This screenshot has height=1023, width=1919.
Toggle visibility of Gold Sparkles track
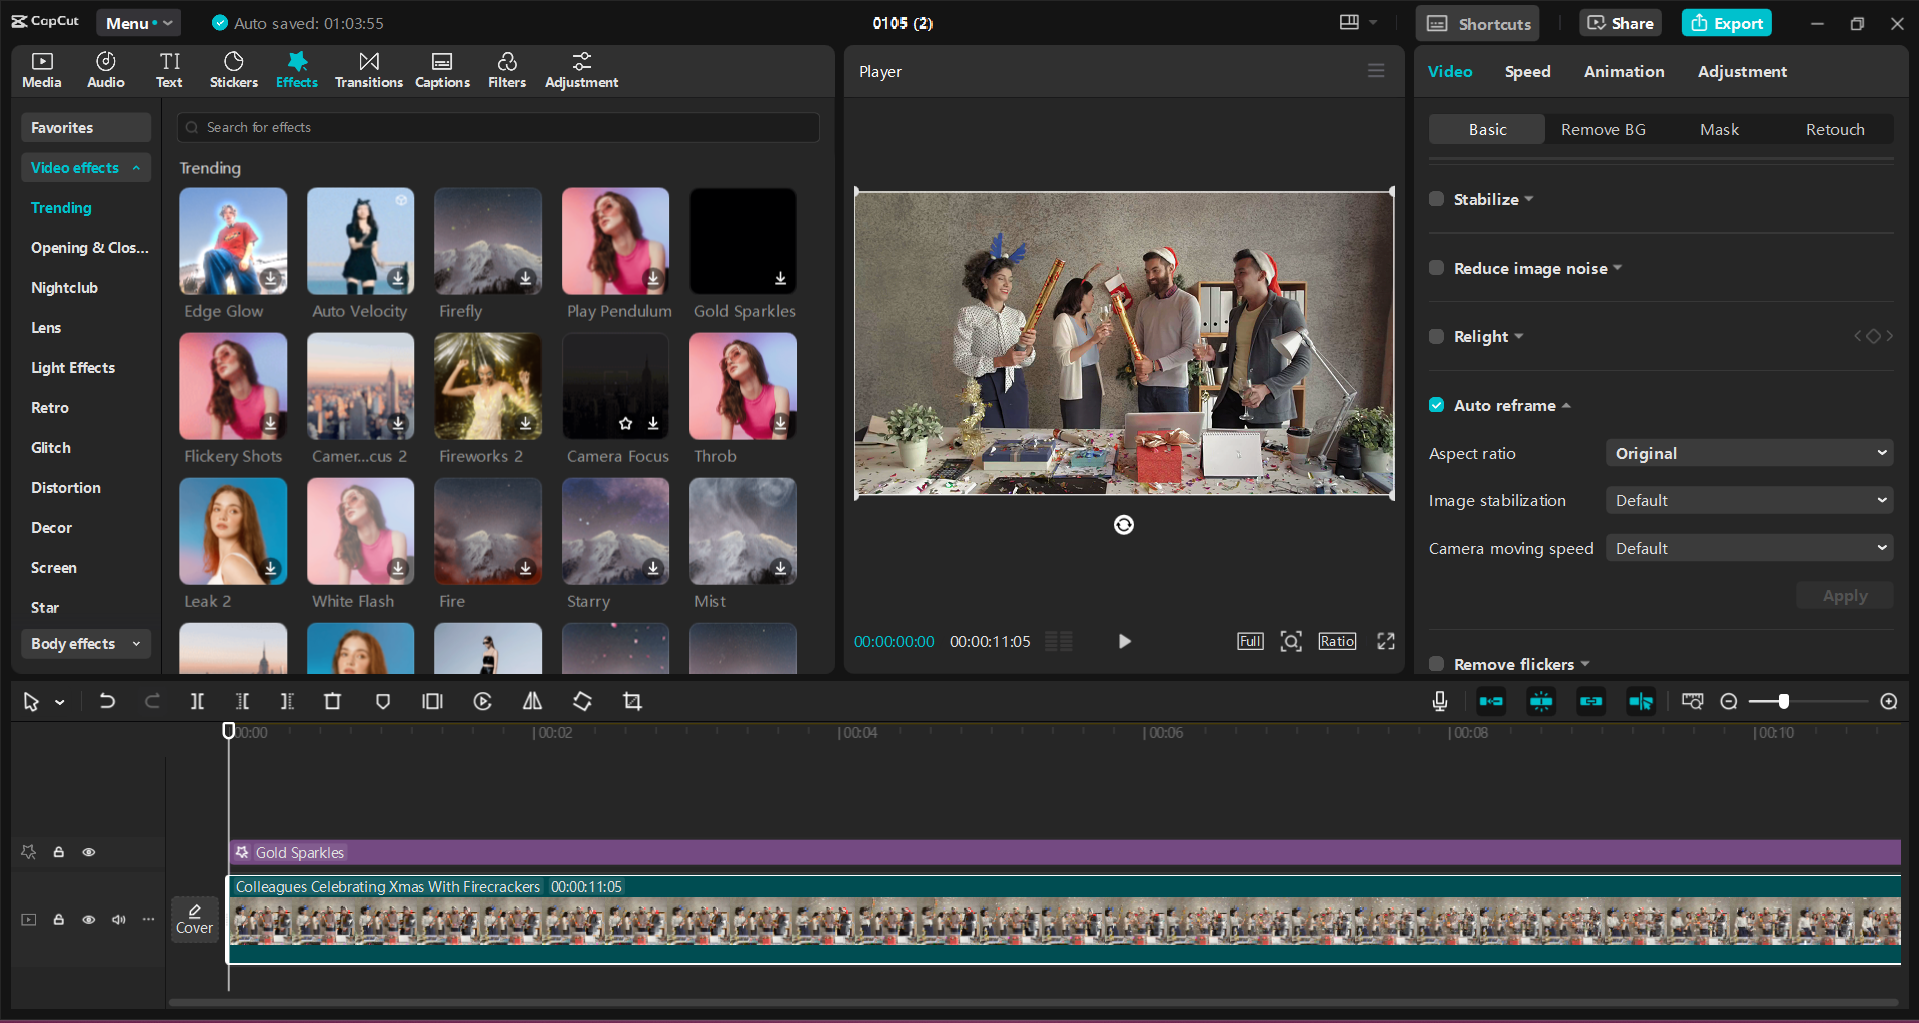[89, 852]
